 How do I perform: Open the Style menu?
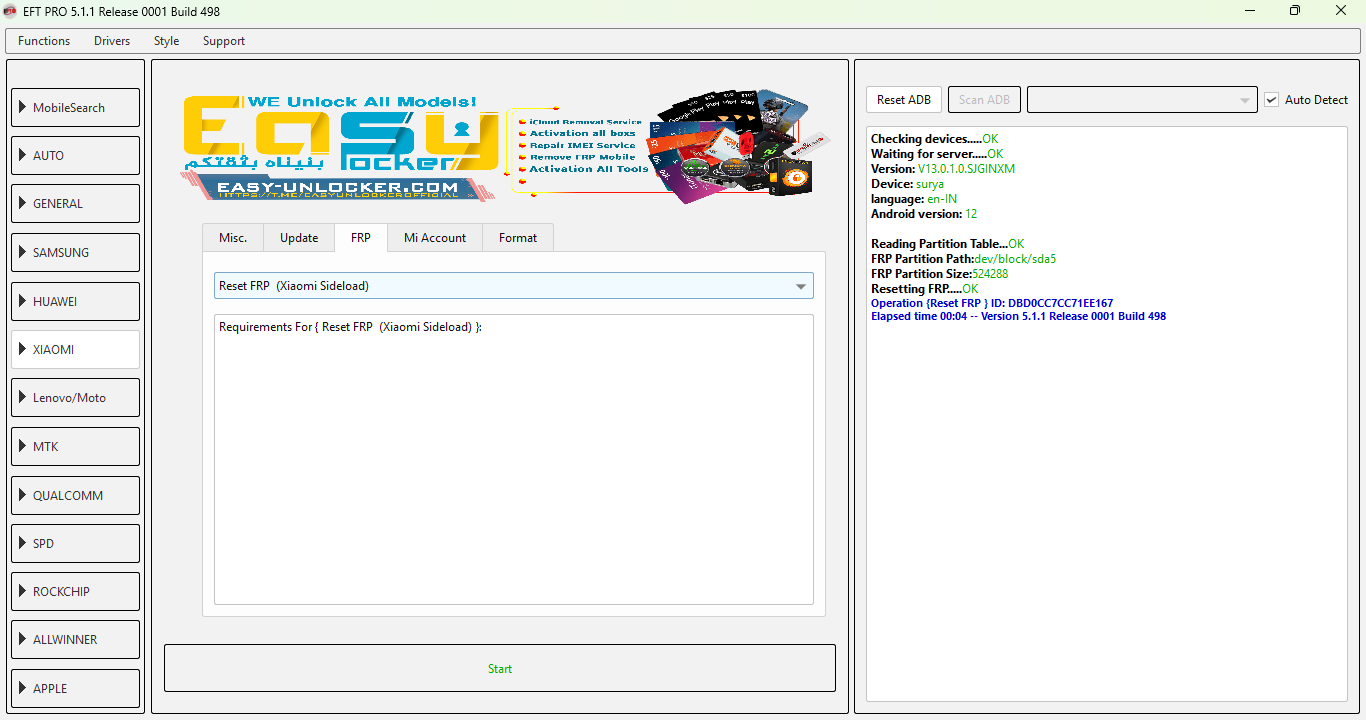coord(166,41)
